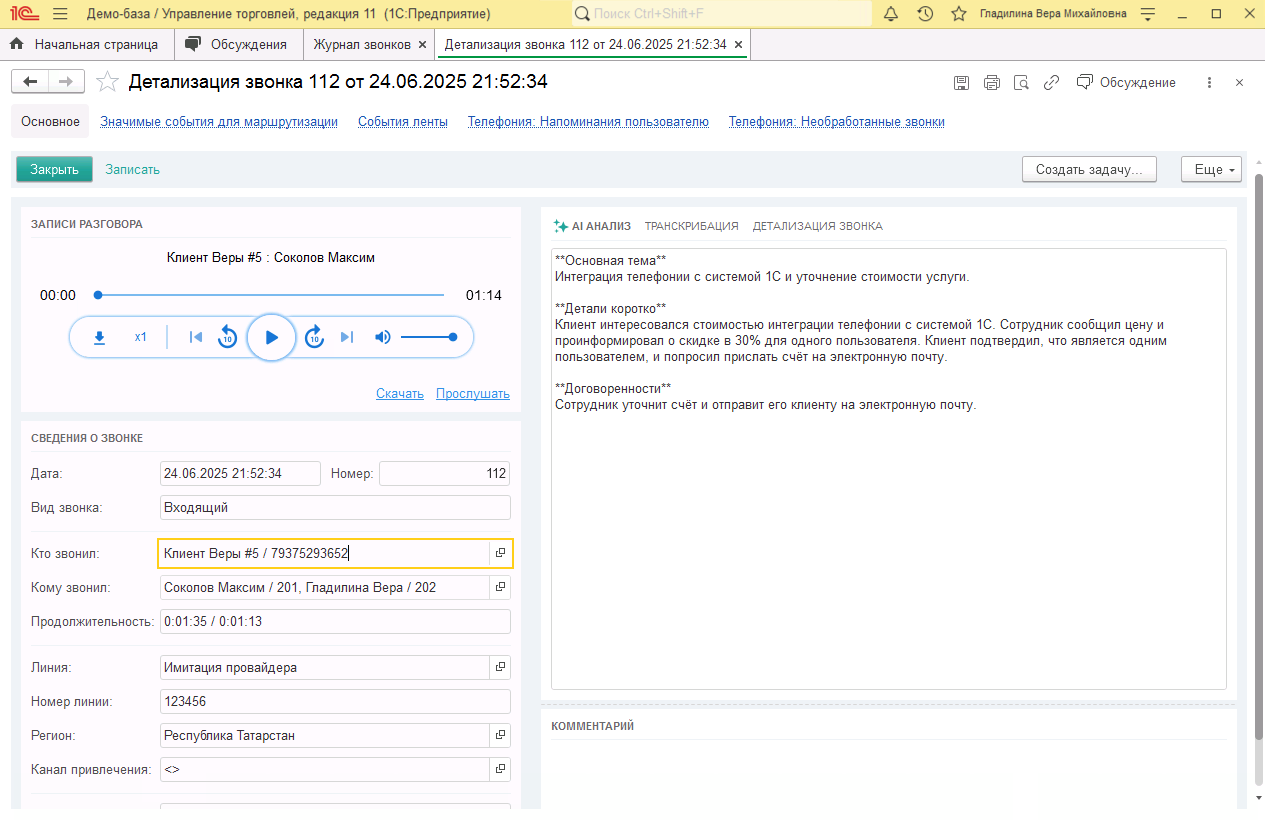
Task: Open the Кто звонил field selector
Action: coord(500,553)
